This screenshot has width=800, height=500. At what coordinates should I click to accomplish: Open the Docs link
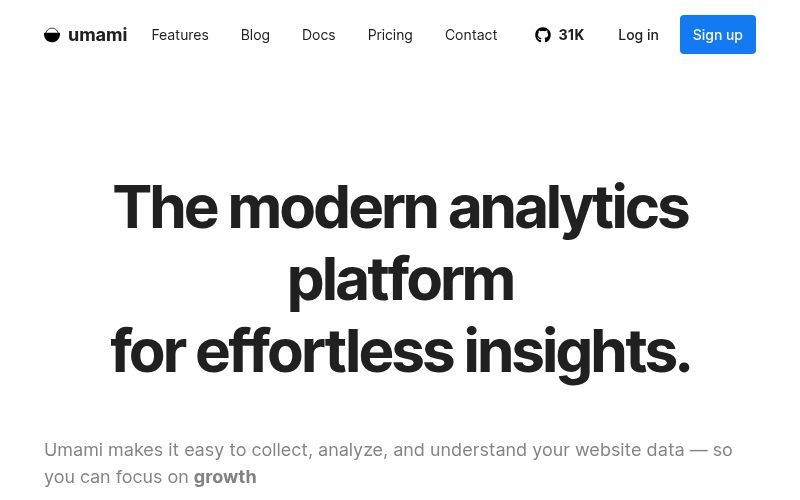[x=318, y=35]
